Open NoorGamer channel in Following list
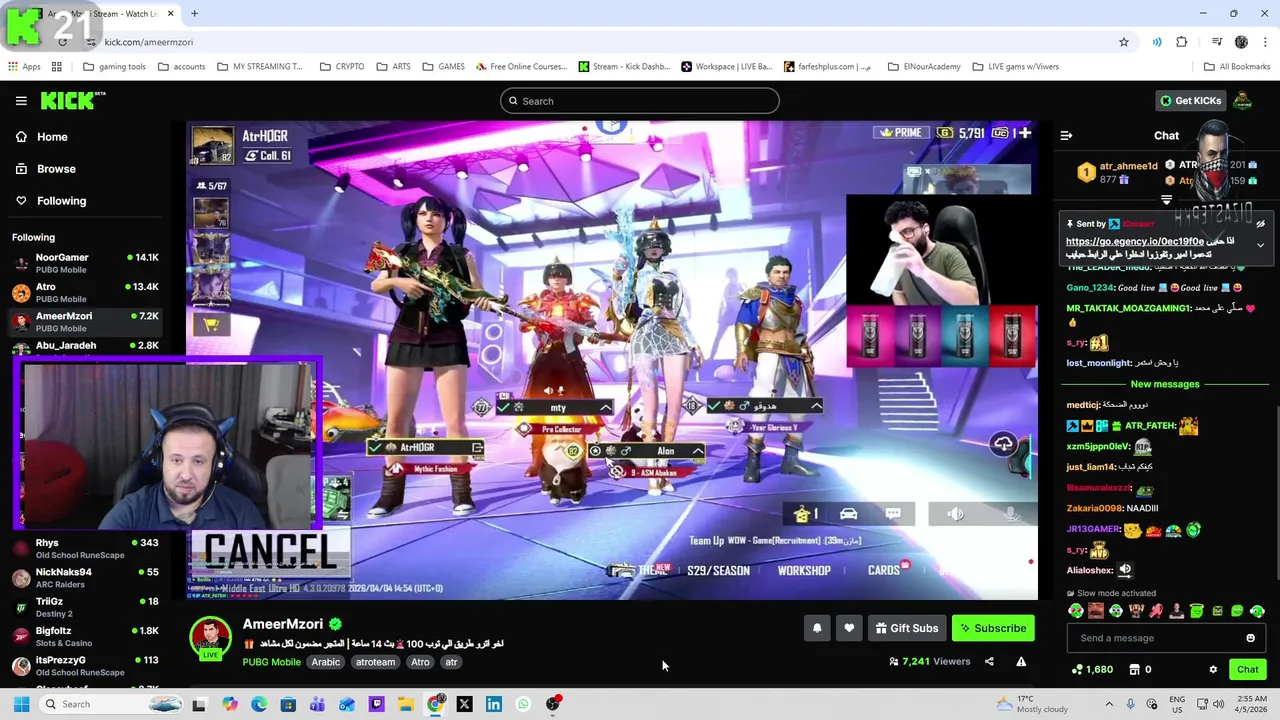 coord(86,263)
